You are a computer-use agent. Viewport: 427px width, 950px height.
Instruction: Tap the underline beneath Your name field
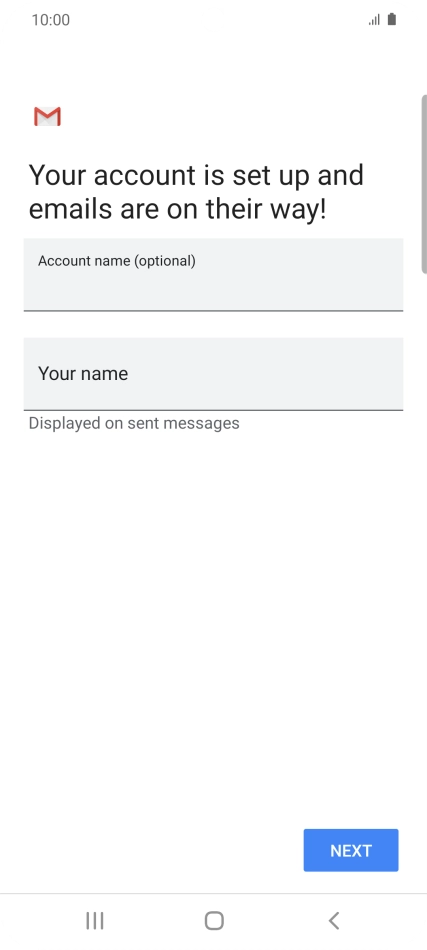coord(213,410)
